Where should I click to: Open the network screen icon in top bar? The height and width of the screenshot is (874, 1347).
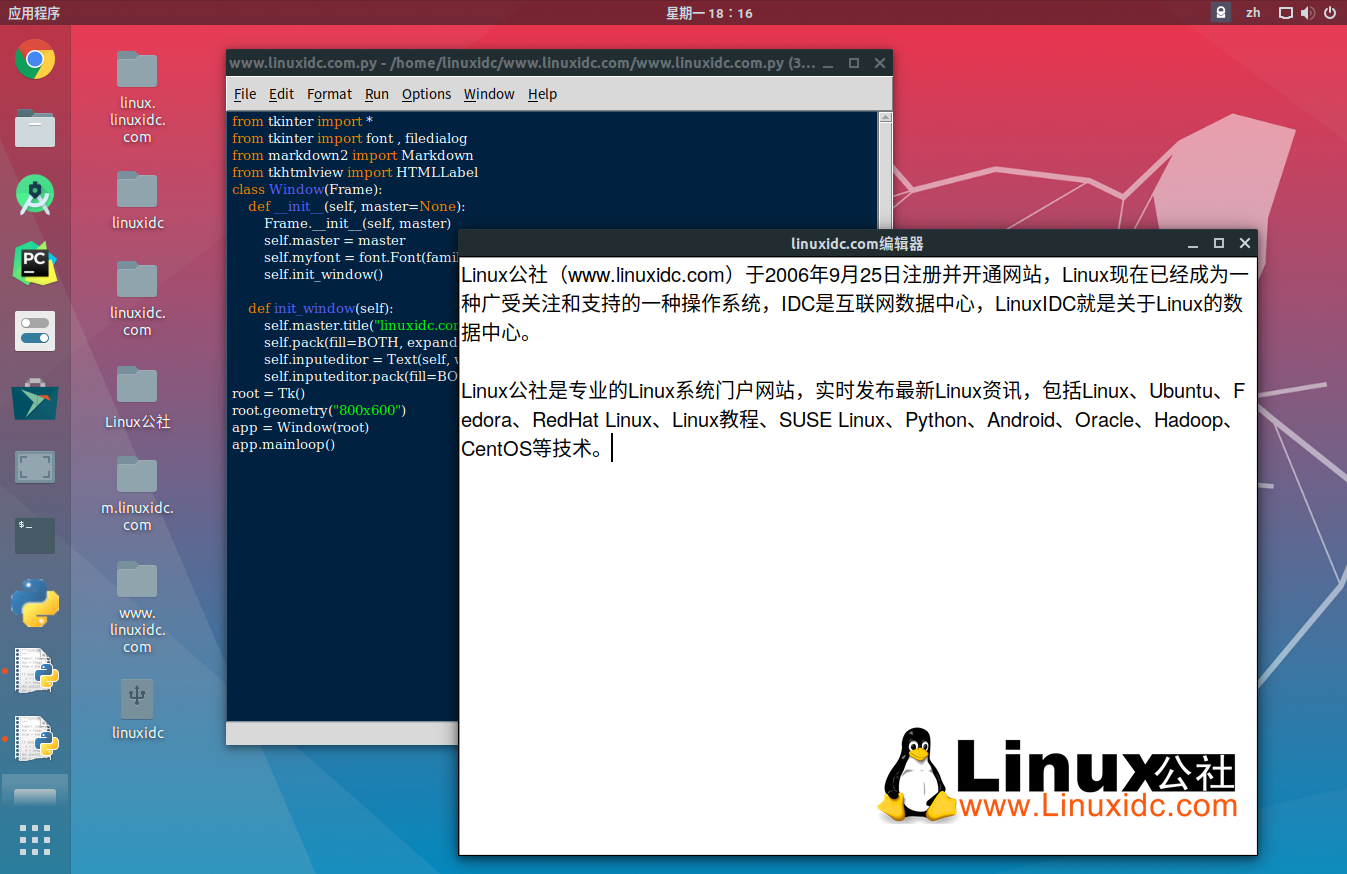pos(1286,13)
